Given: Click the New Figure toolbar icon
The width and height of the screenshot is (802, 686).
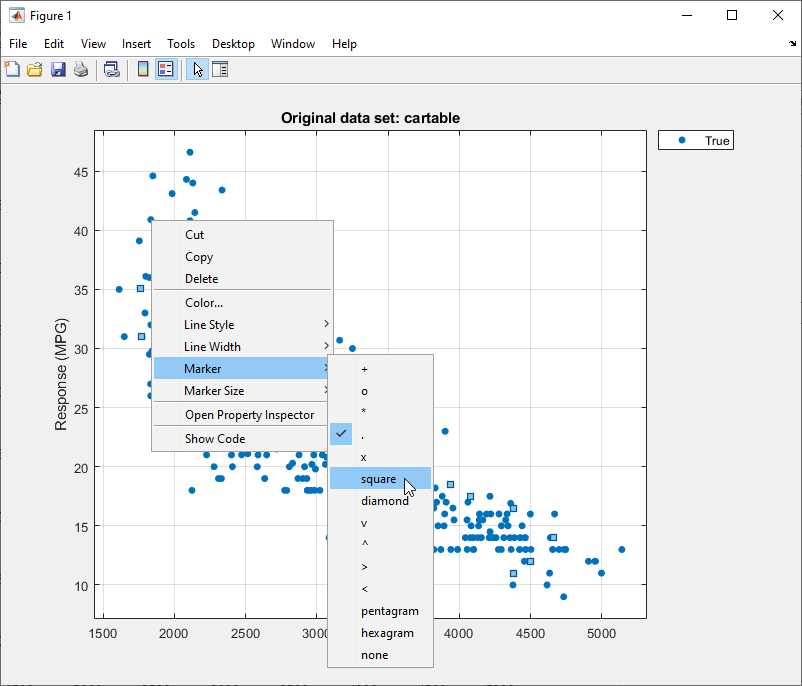Looking at the screenshot, I should [12, 69].
